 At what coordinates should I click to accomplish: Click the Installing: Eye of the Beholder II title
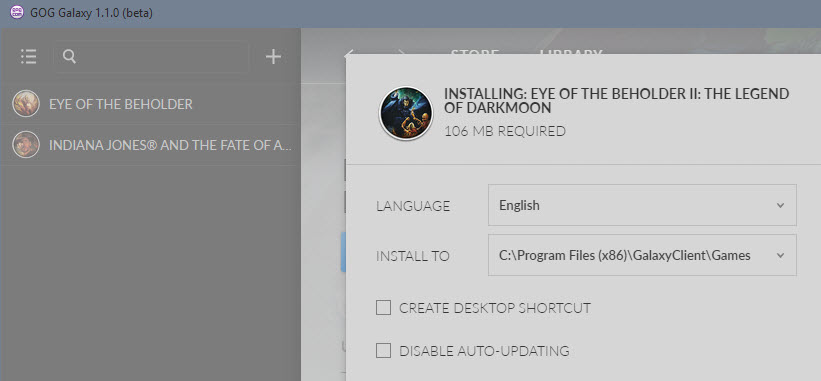click(616, 101)
